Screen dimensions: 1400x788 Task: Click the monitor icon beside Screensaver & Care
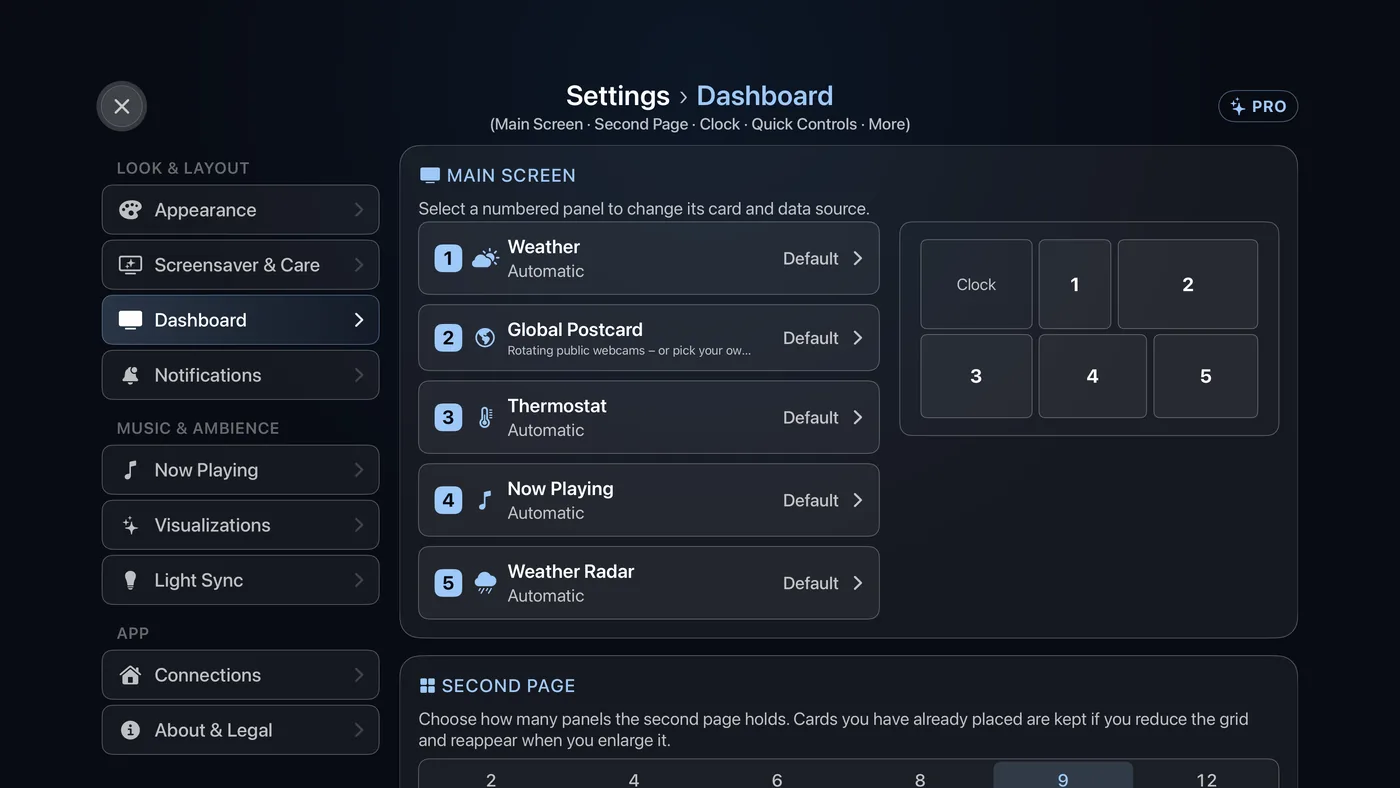tap(130, 265)
